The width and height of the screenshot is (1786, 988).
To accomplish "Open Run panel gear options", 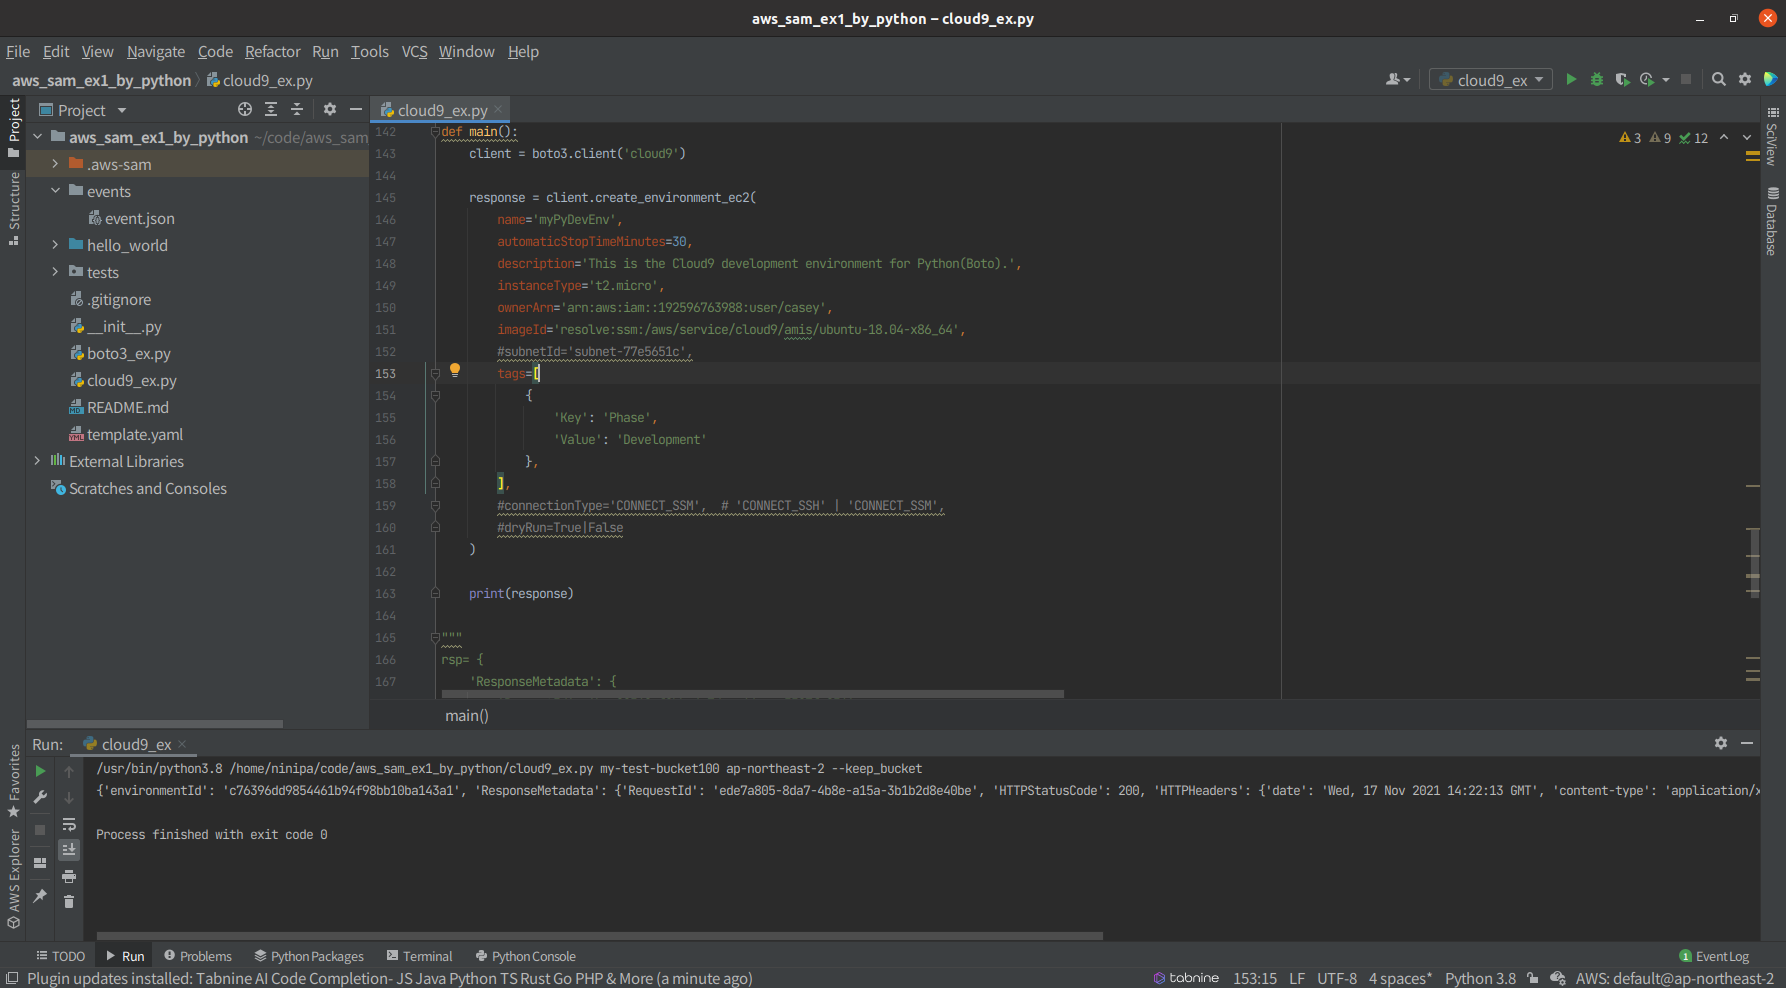I will [1721, 743].
